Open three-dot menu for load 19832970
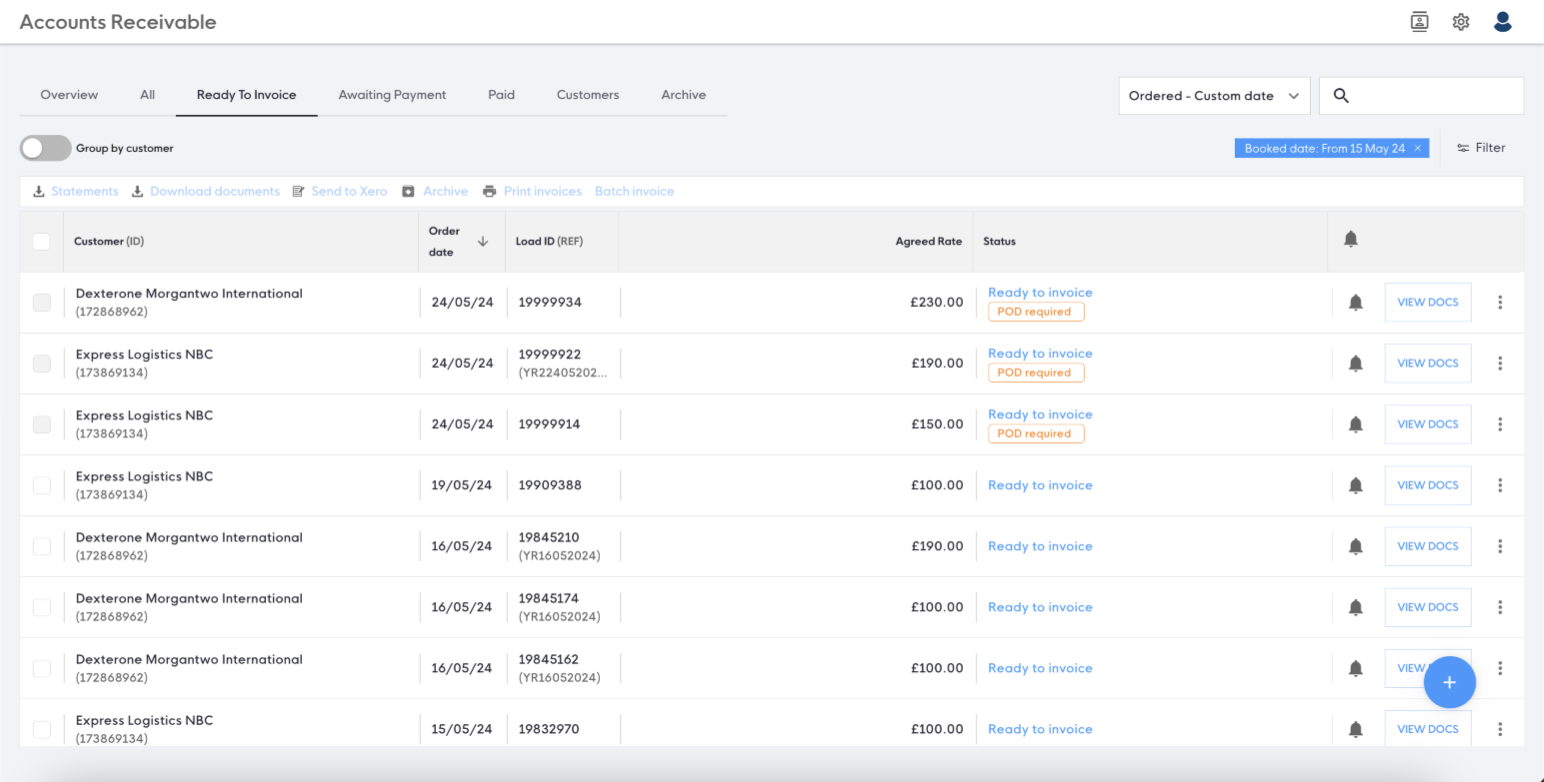1544x782 pixels. pos(1500,729)
